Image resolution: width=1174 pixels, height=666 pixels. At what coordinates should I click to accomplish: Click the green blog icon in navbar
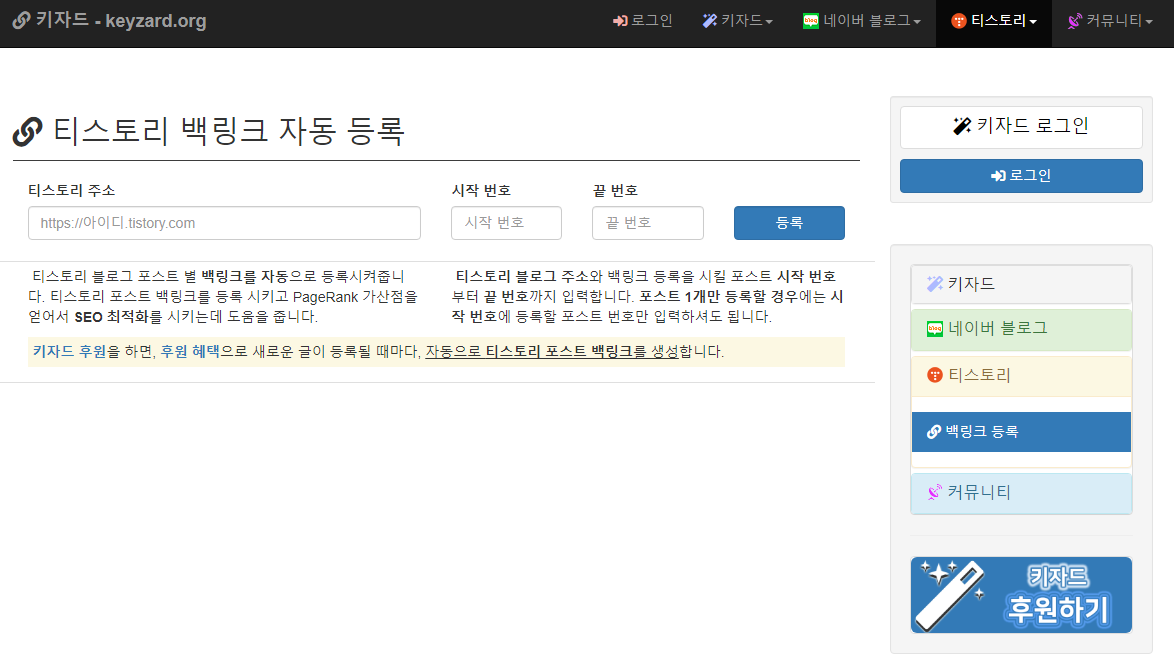coord(810,21)
